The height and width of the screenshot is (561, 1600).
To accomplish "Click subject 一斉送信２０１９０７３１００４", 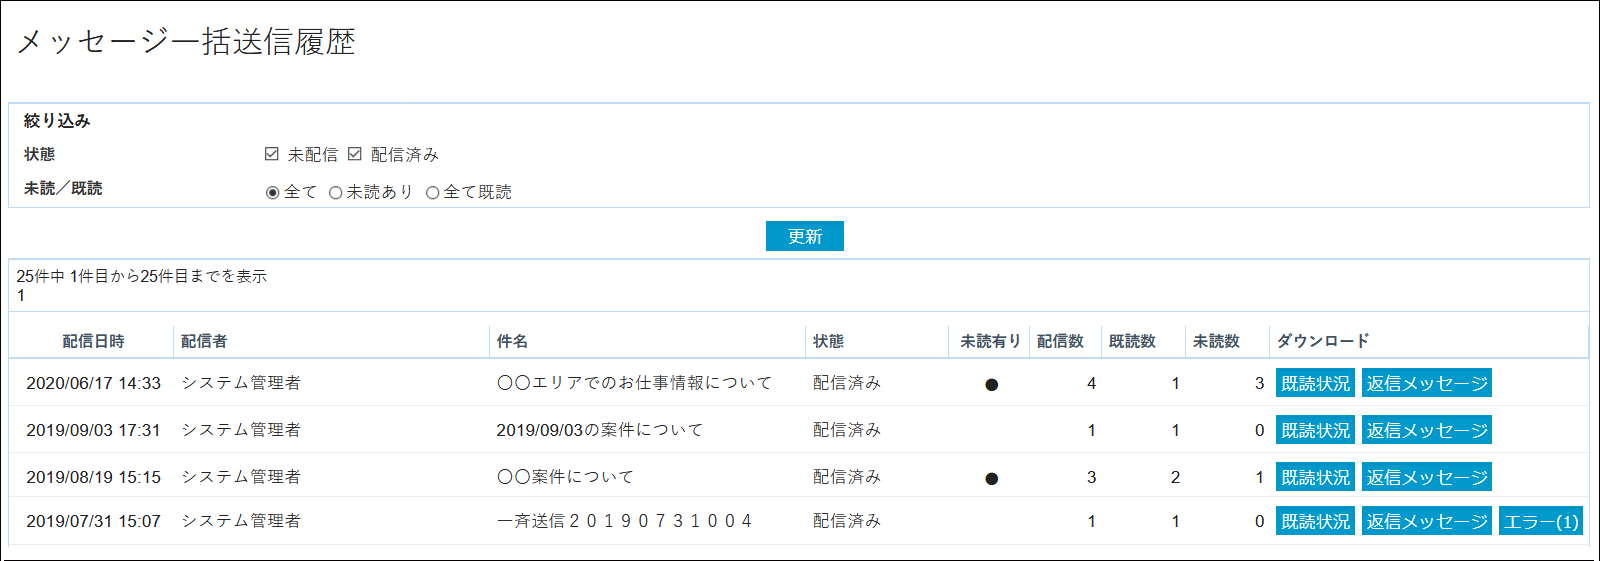I will [625, 521].
